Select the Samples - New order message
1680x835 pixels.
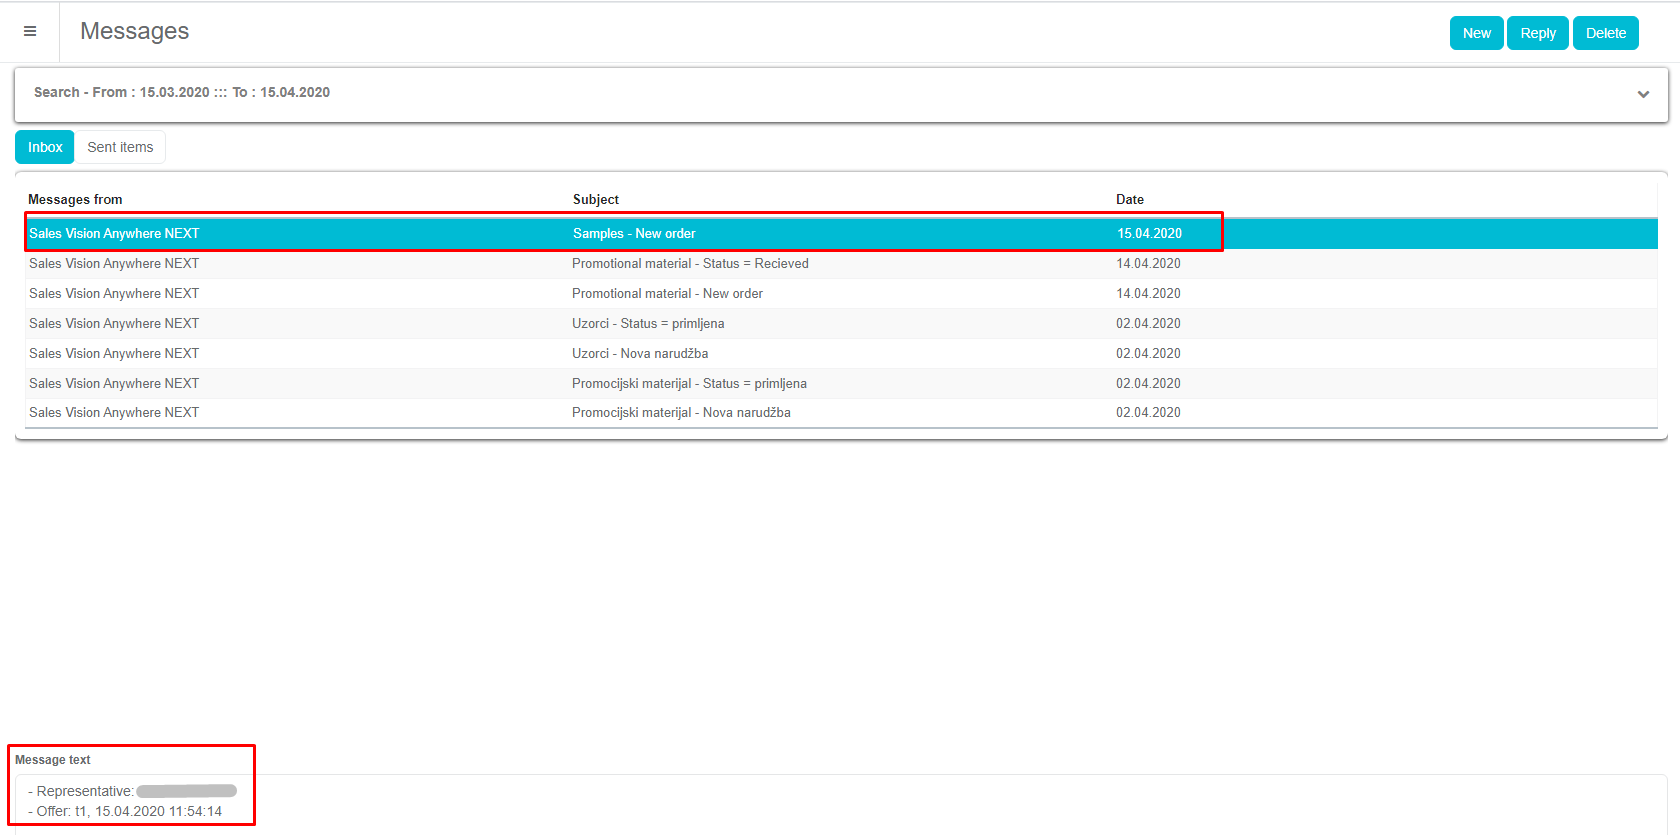click(x=633, y=233)
